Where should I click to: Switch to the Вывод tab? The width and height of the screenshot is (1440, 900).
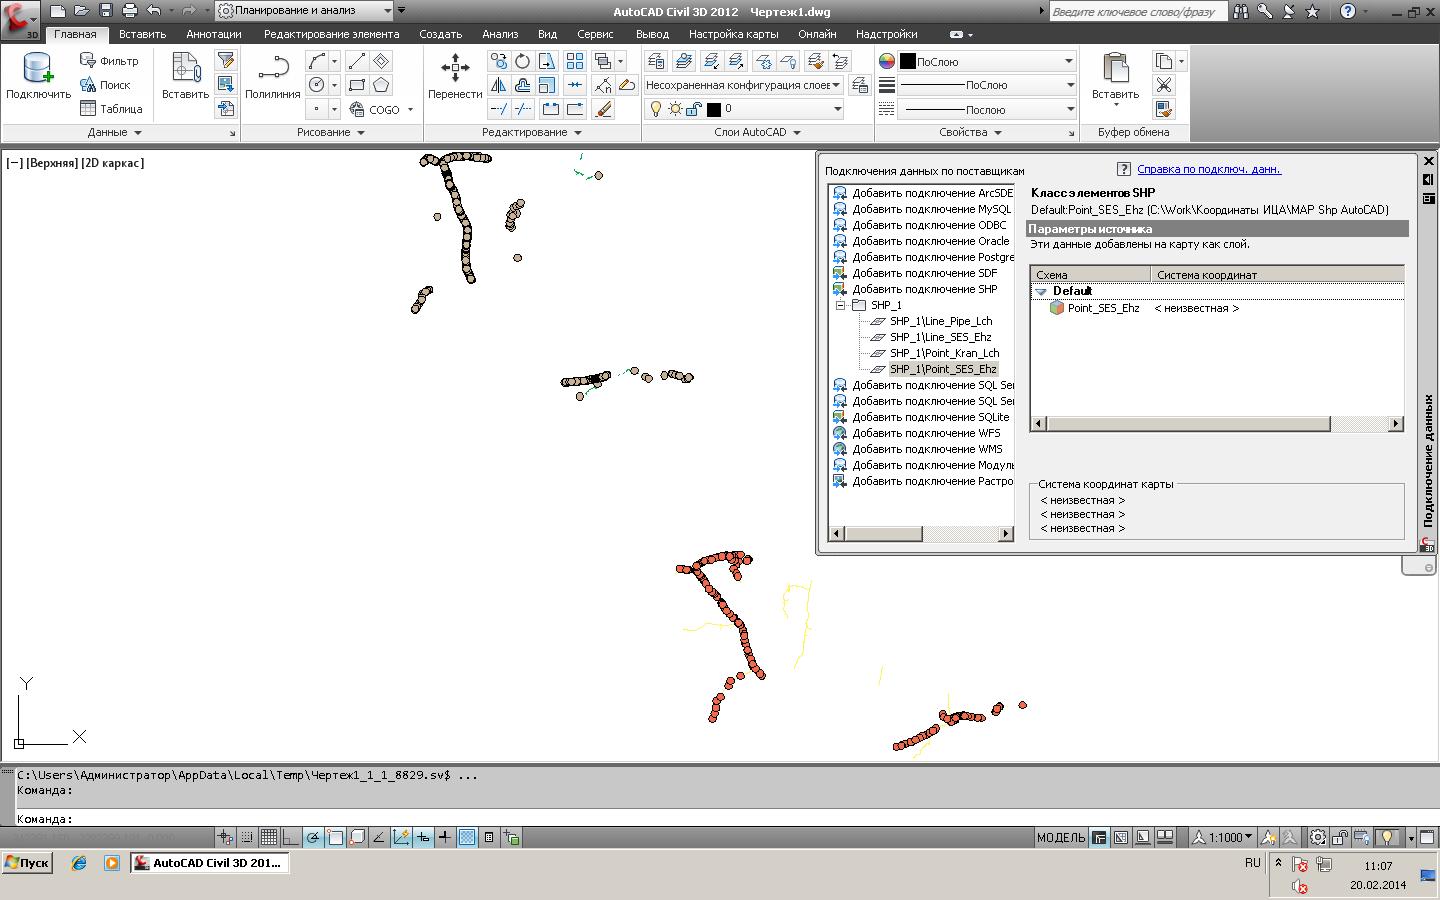click(652, 34)
